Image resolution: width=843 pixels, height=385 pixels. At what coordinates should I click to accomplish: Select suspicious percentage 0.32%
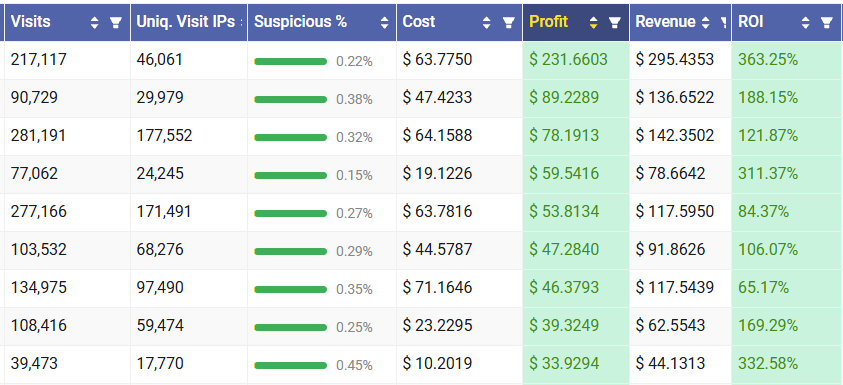[354, 138]
